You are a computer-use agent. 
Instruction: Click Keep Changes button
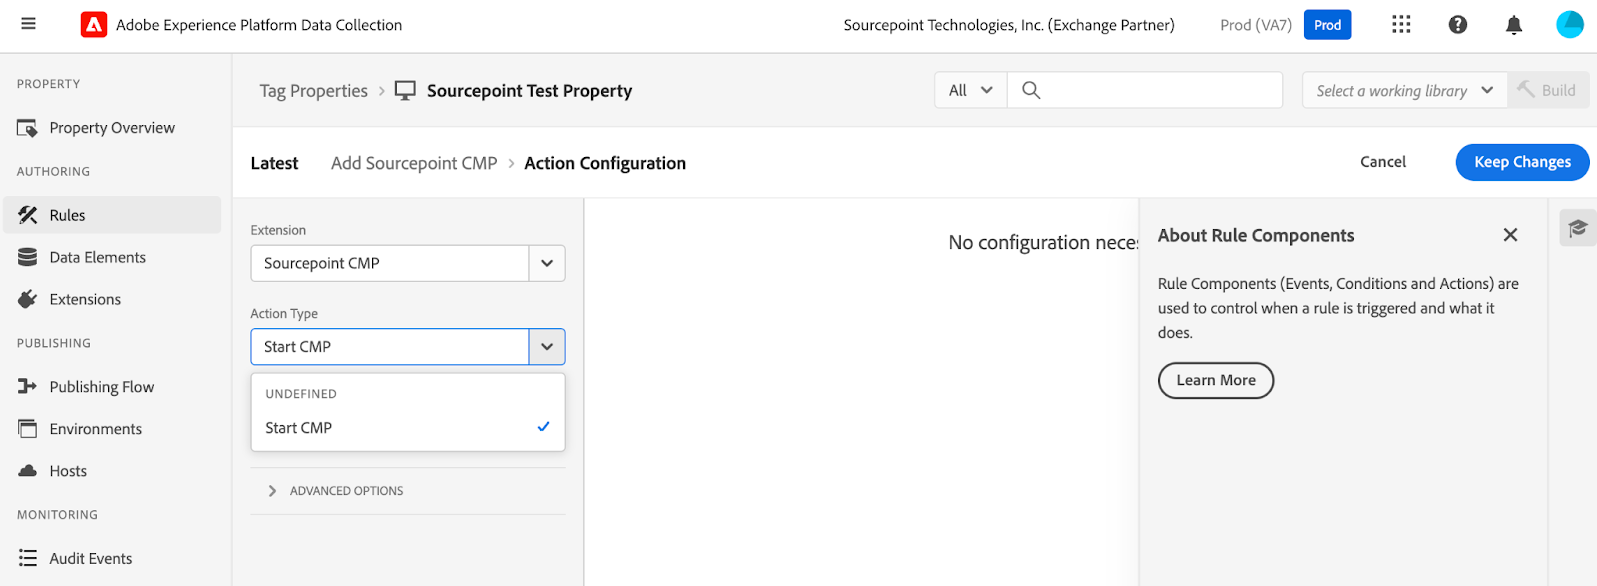(x=1522, y=162)
